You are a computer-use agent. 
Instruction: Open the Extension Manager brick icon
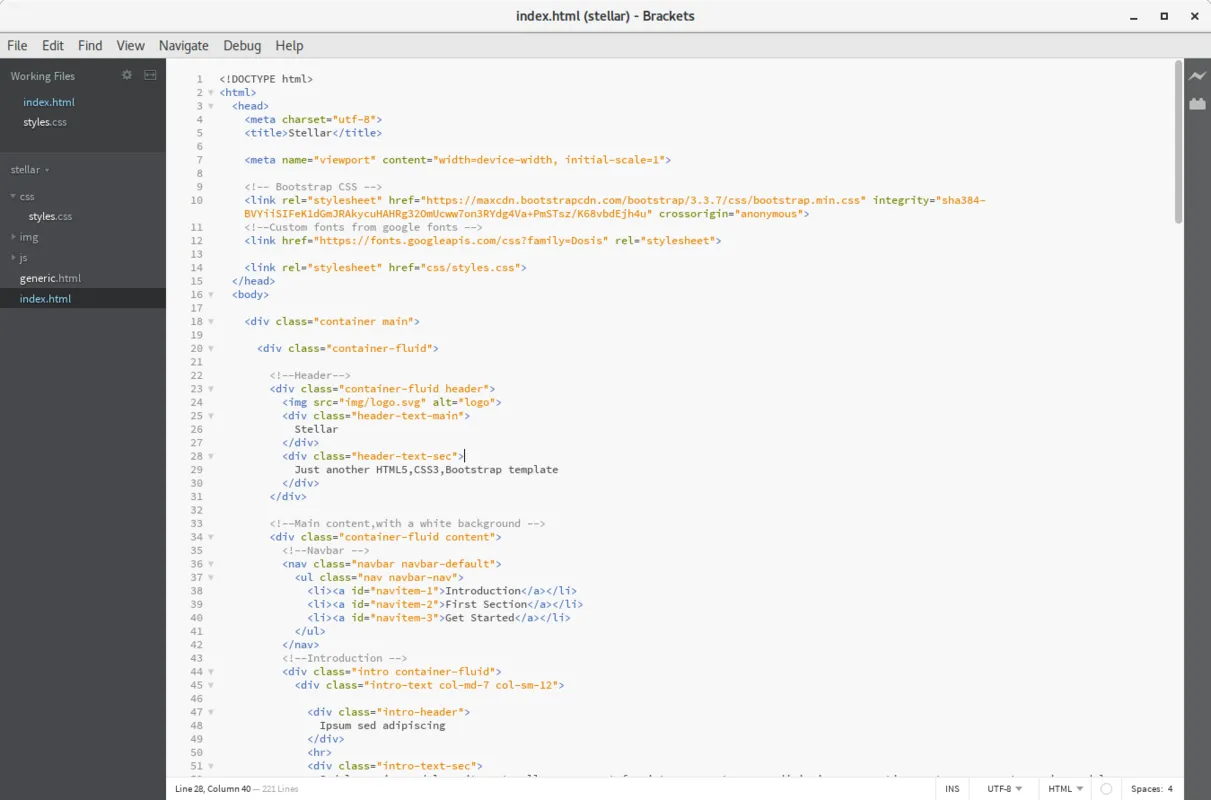coord(1197,103)
